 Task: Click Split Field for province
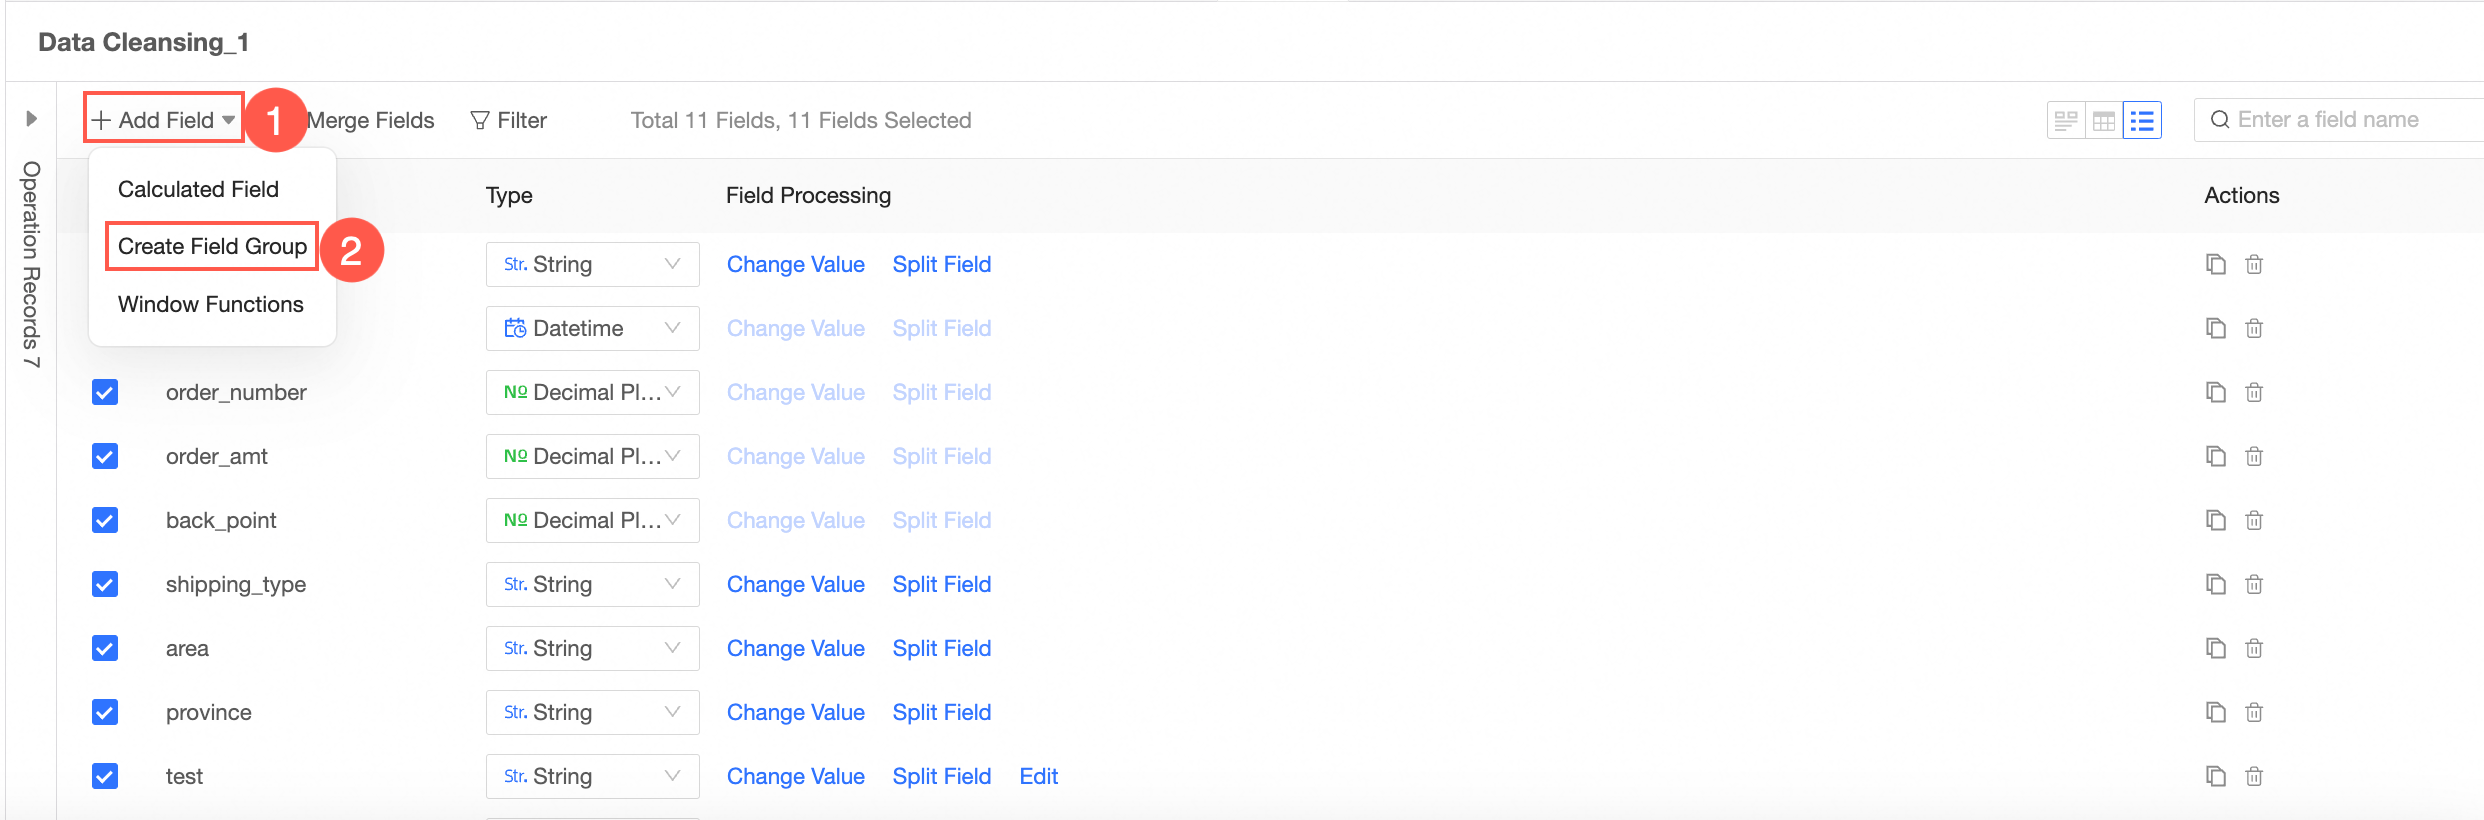click(x=941, y=712)
